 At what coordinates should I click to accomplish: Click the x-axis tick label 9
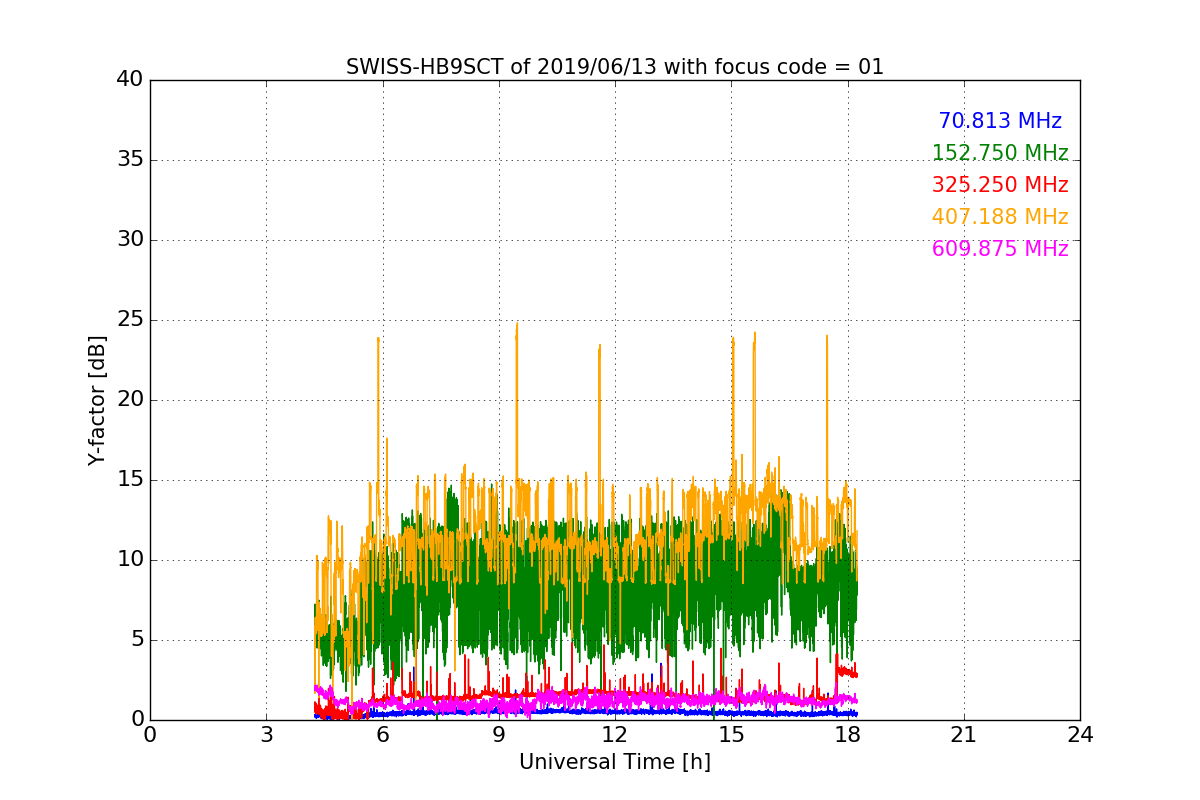(x=499, y=735)
